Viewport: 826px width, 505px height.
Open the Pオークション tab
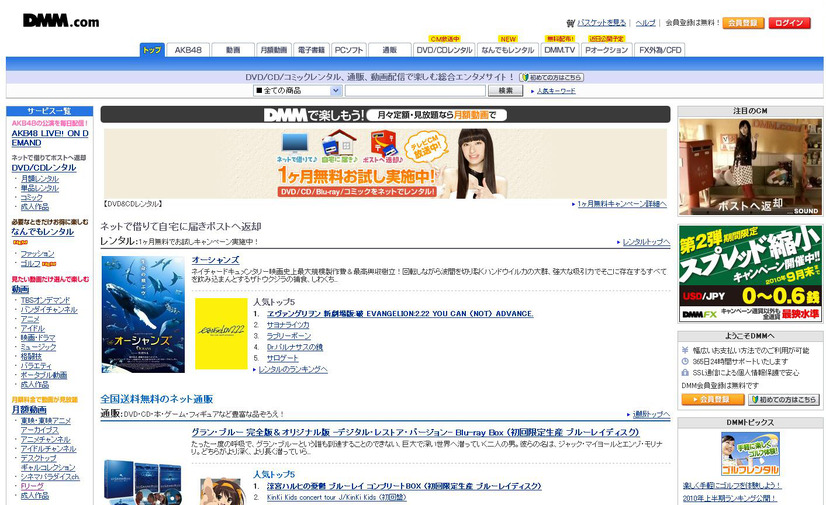point(606,50)
